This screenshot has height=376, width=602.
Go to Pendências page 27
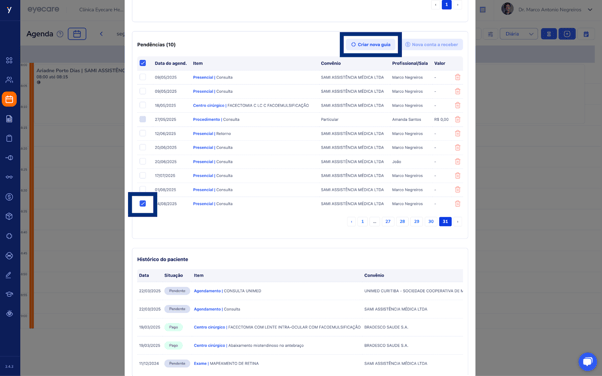point(388,222)
